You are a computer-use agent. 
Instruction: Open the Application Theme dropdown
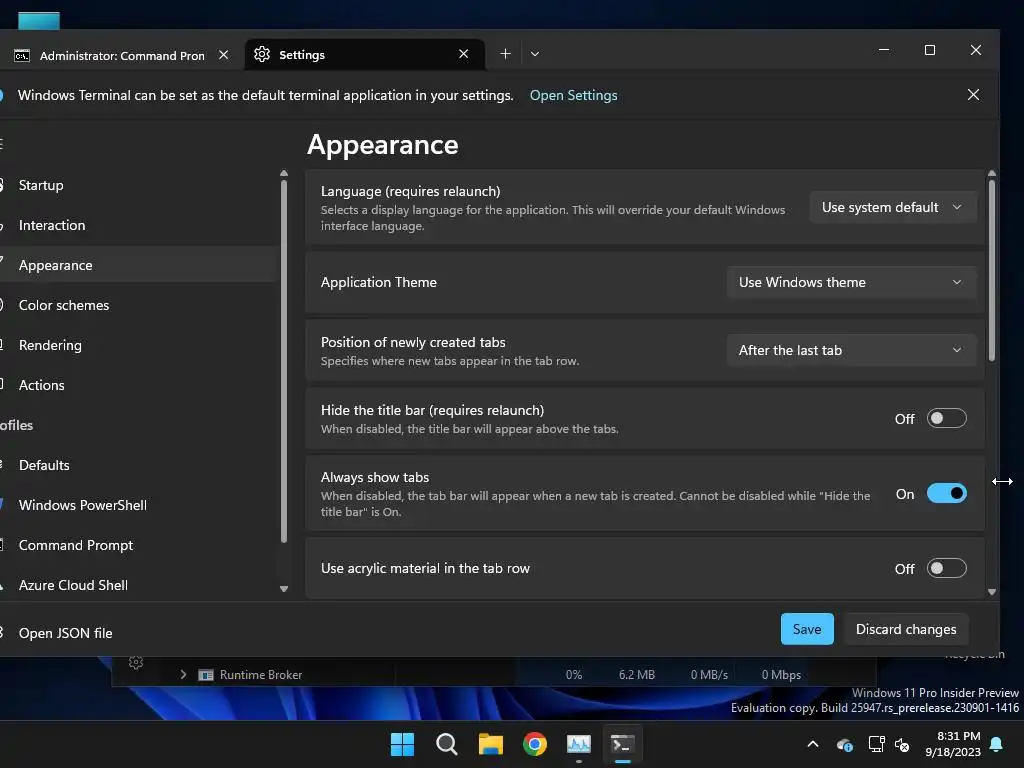click(851, 283)
